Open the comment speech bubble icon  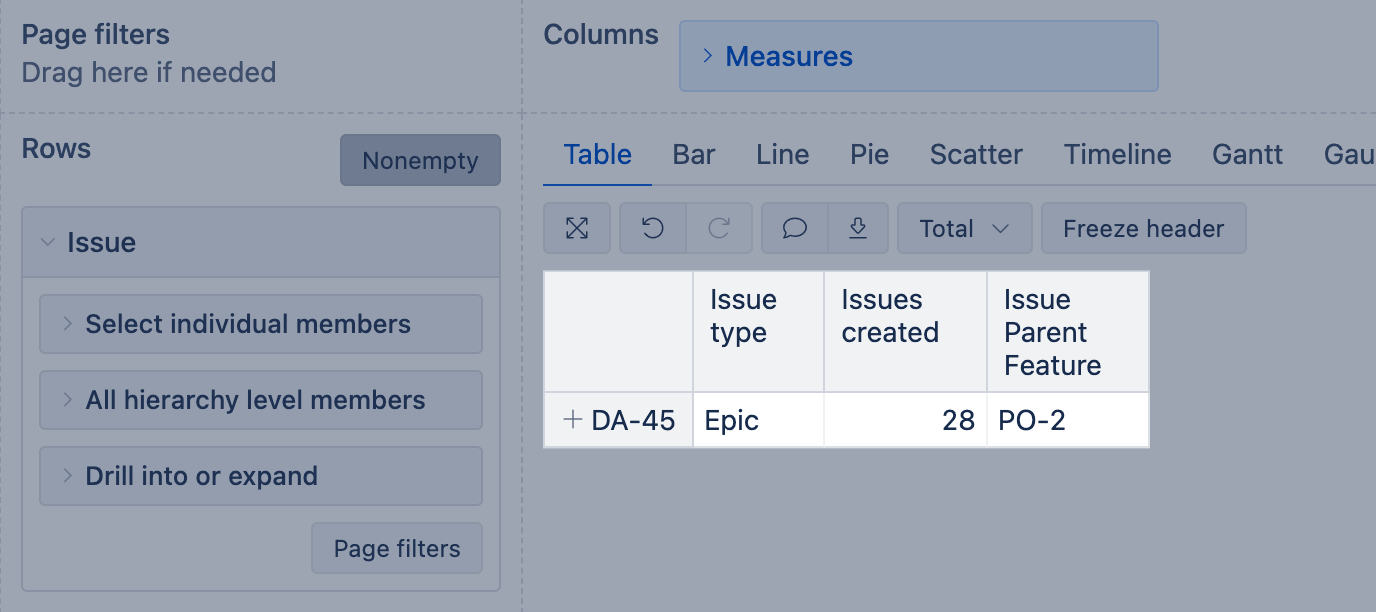tap(795, 229)
